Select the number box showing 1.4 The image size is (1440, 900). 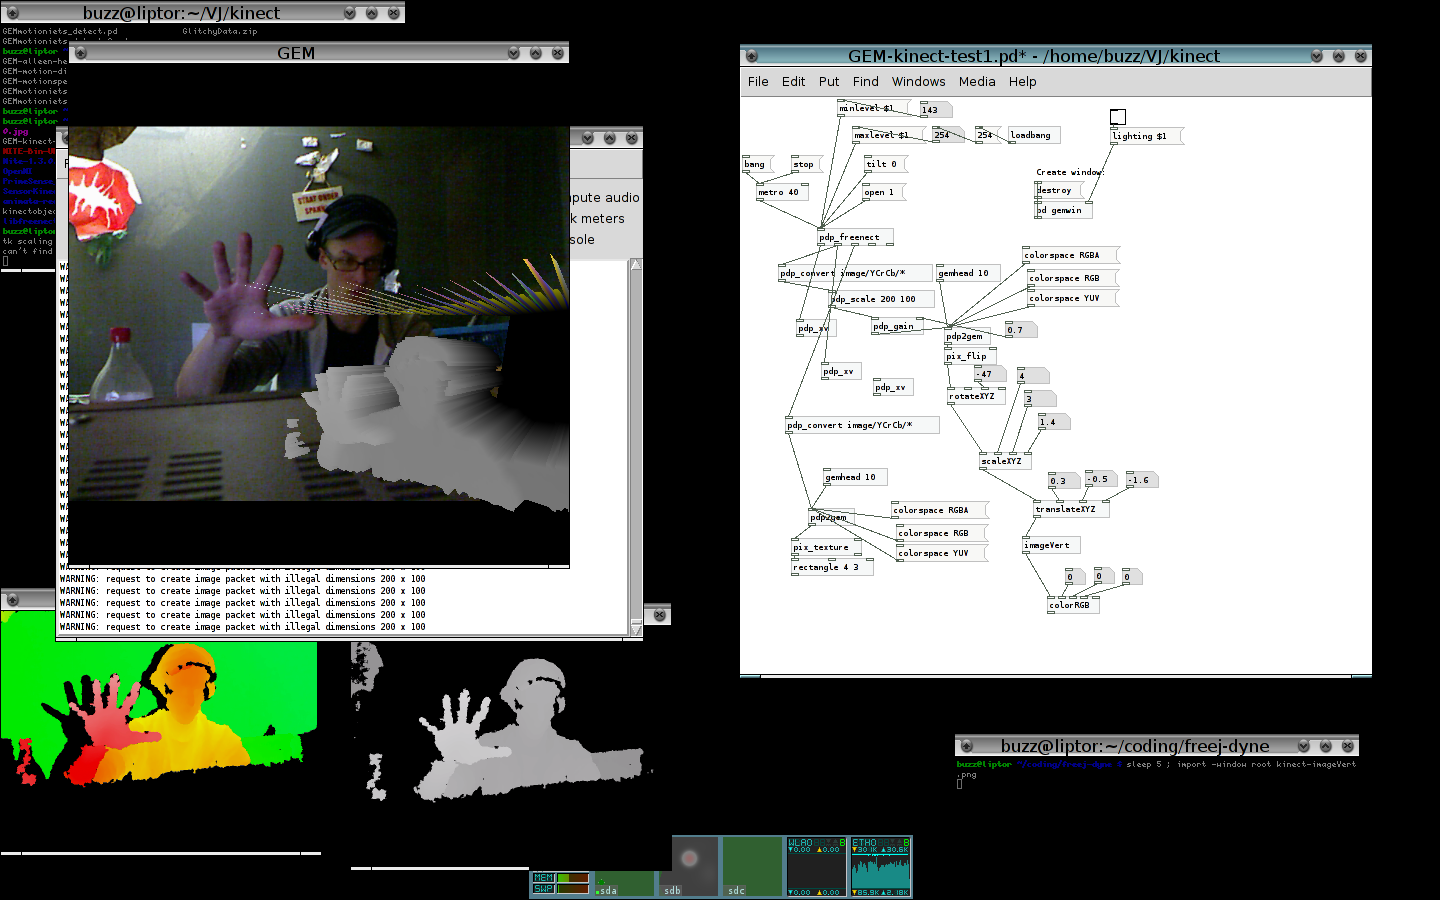tap(1054, 422)
